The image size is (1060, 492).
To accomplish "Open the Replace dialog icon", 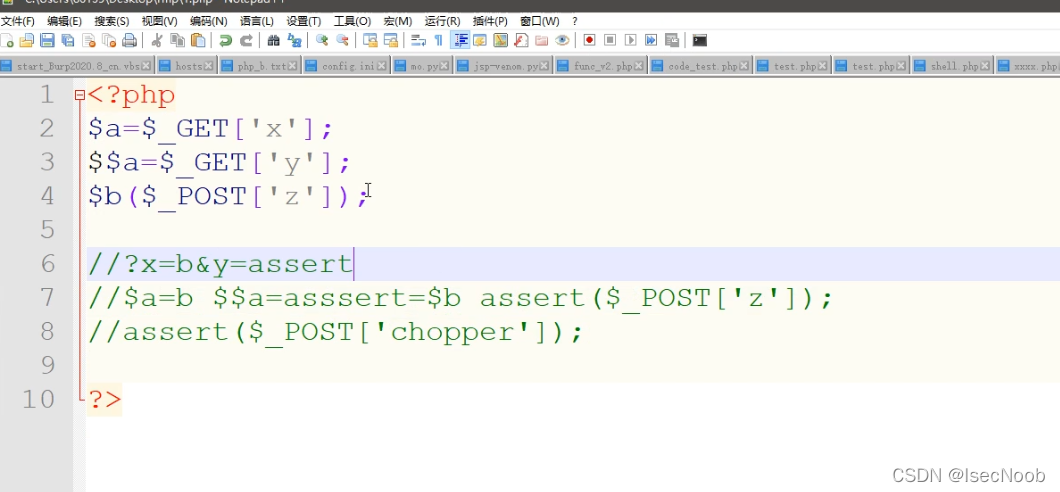I will (x=294, y=41).
